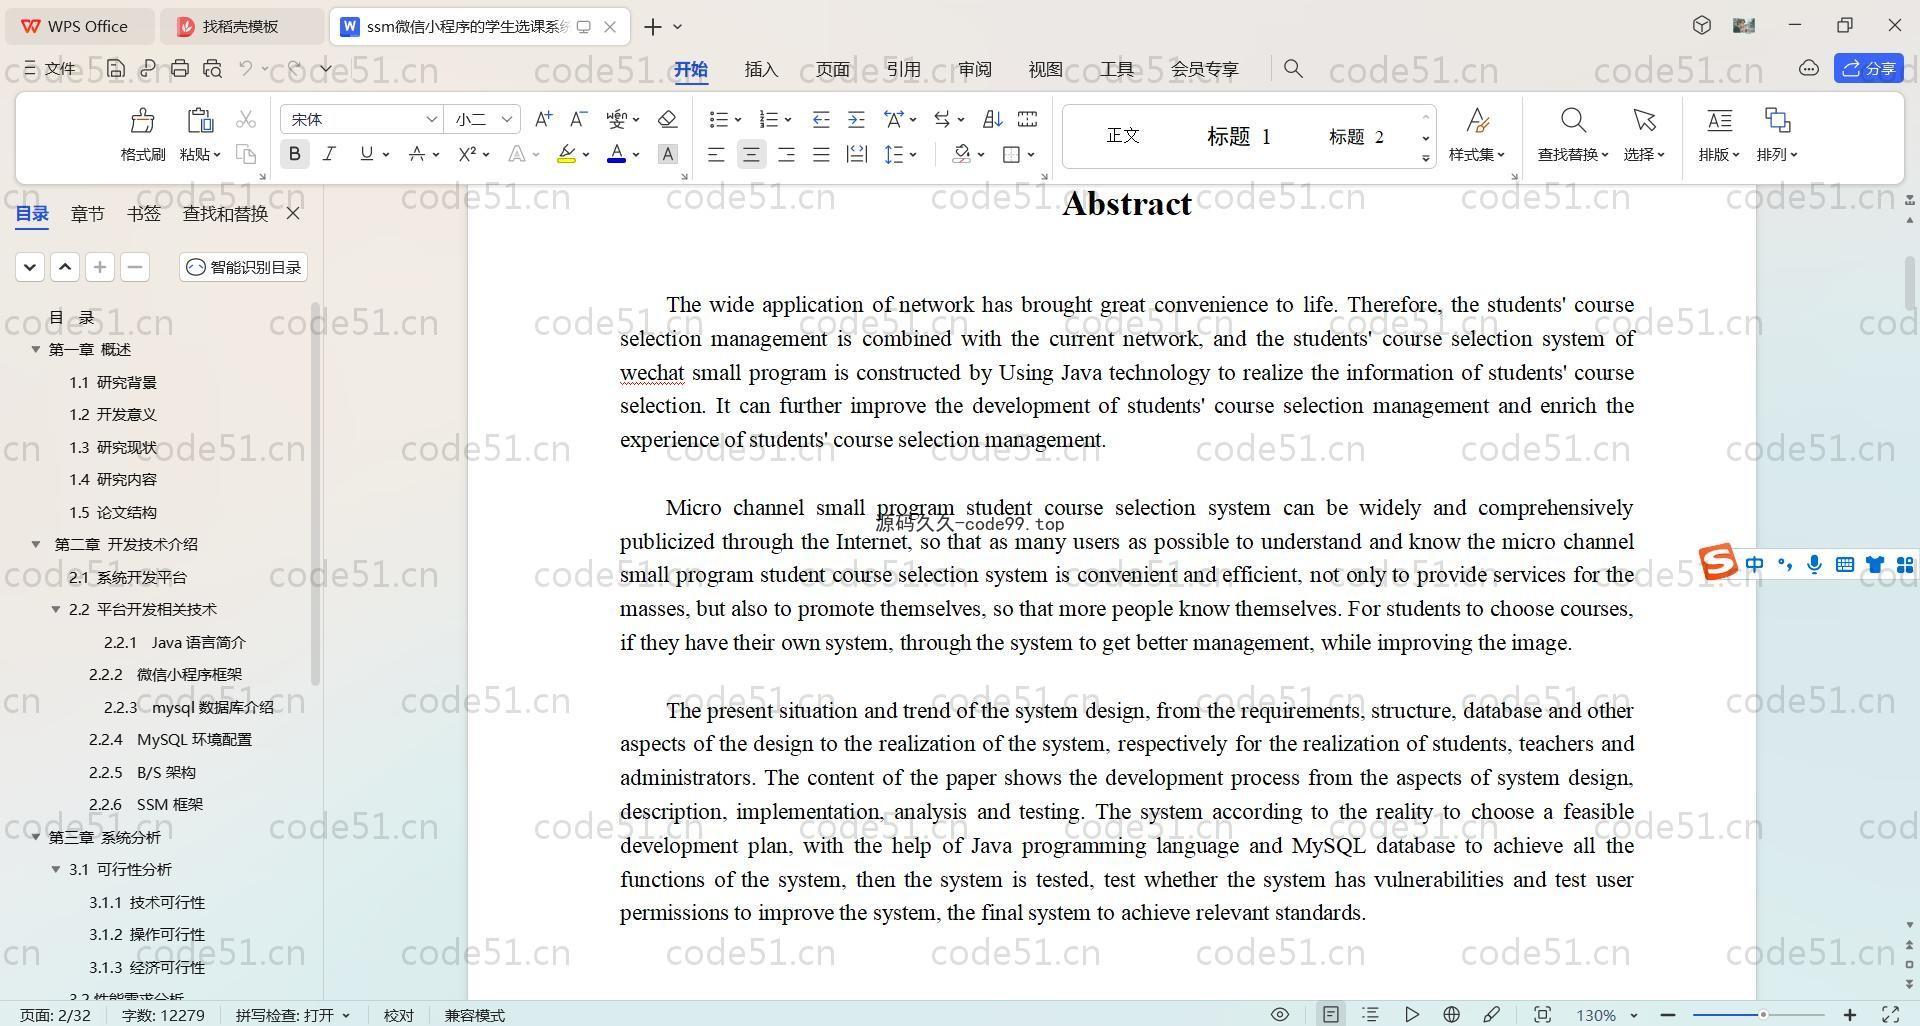Viewport: 1920px width, 1026px height.
Task: Open the 拼写检查 status bar option
Action: [293, 1015]
